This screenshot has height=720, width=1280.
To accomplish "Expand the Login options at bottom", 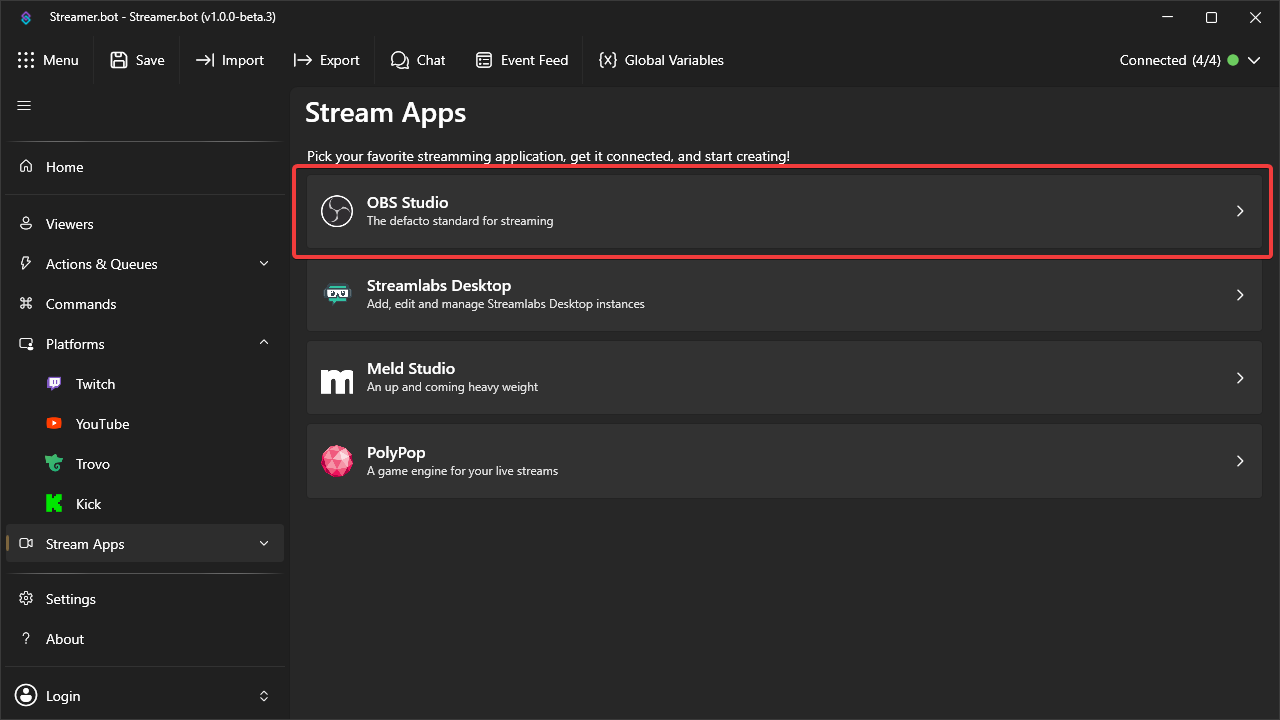I will pos(263,695).
